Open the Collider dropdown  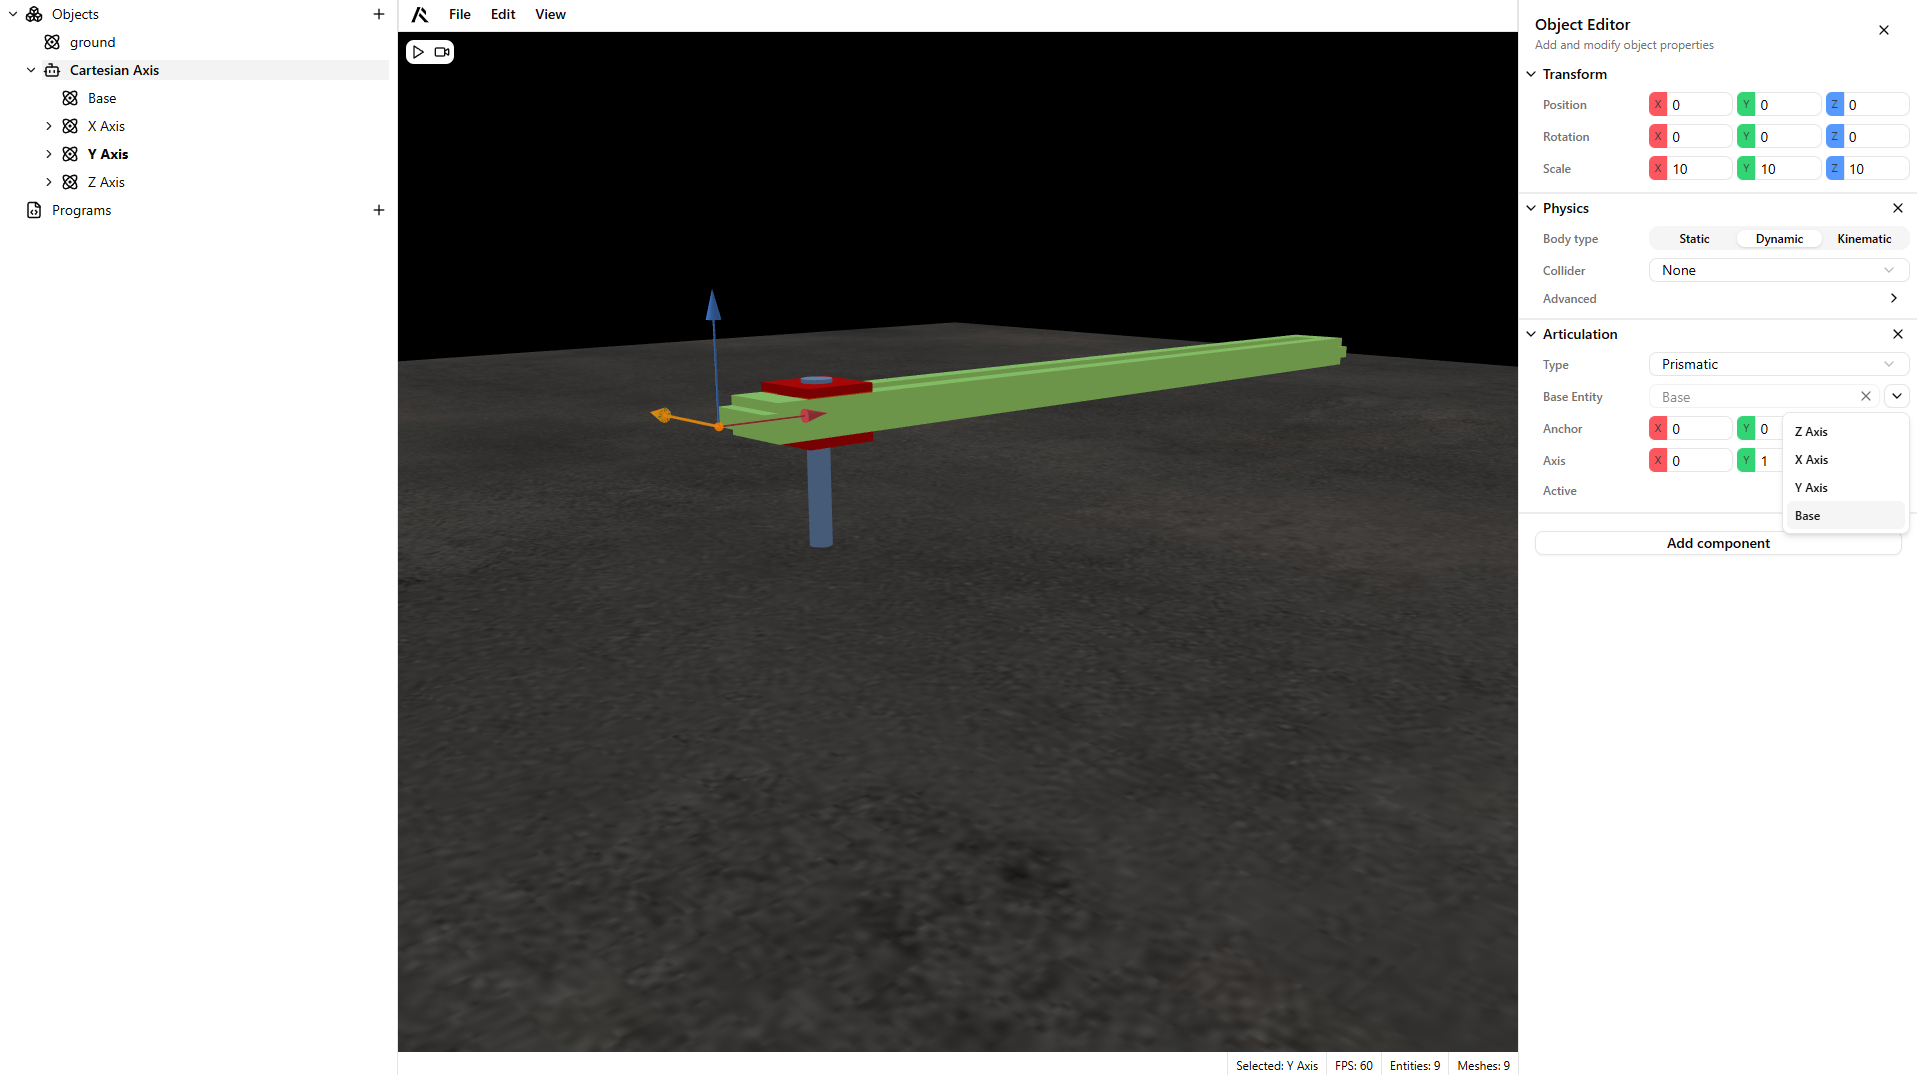click(1777, 271)
